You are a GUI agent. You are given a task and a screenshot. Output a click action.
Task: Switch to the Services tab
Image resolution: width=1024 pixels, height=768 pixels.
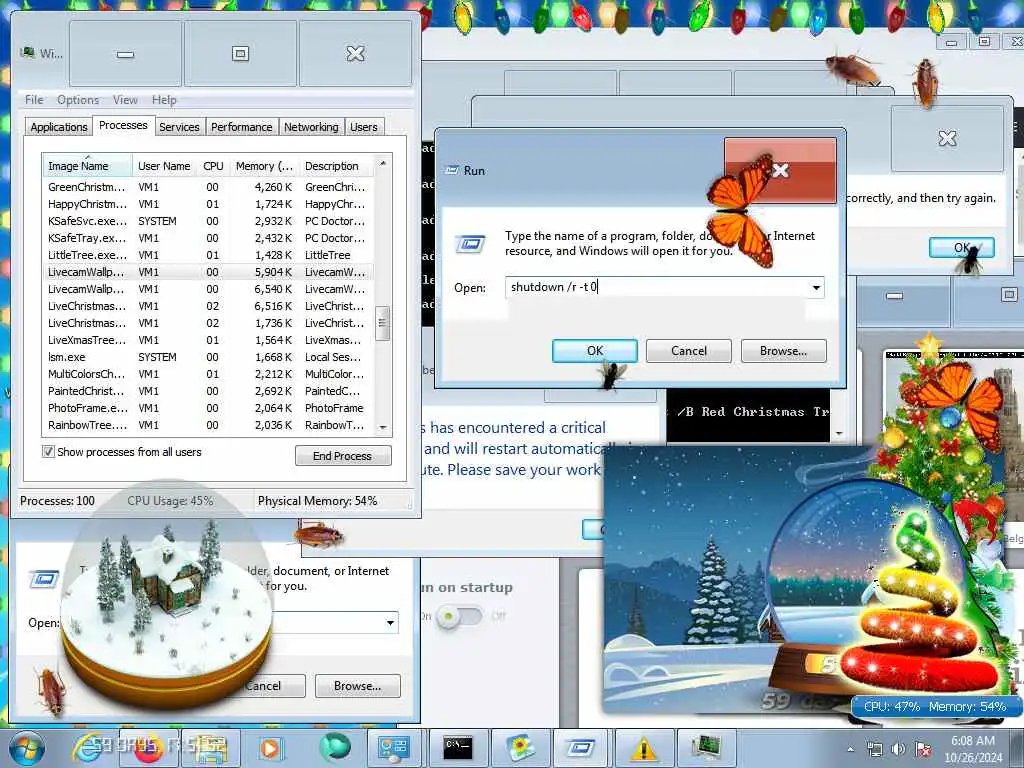click(x=179, y=127)
